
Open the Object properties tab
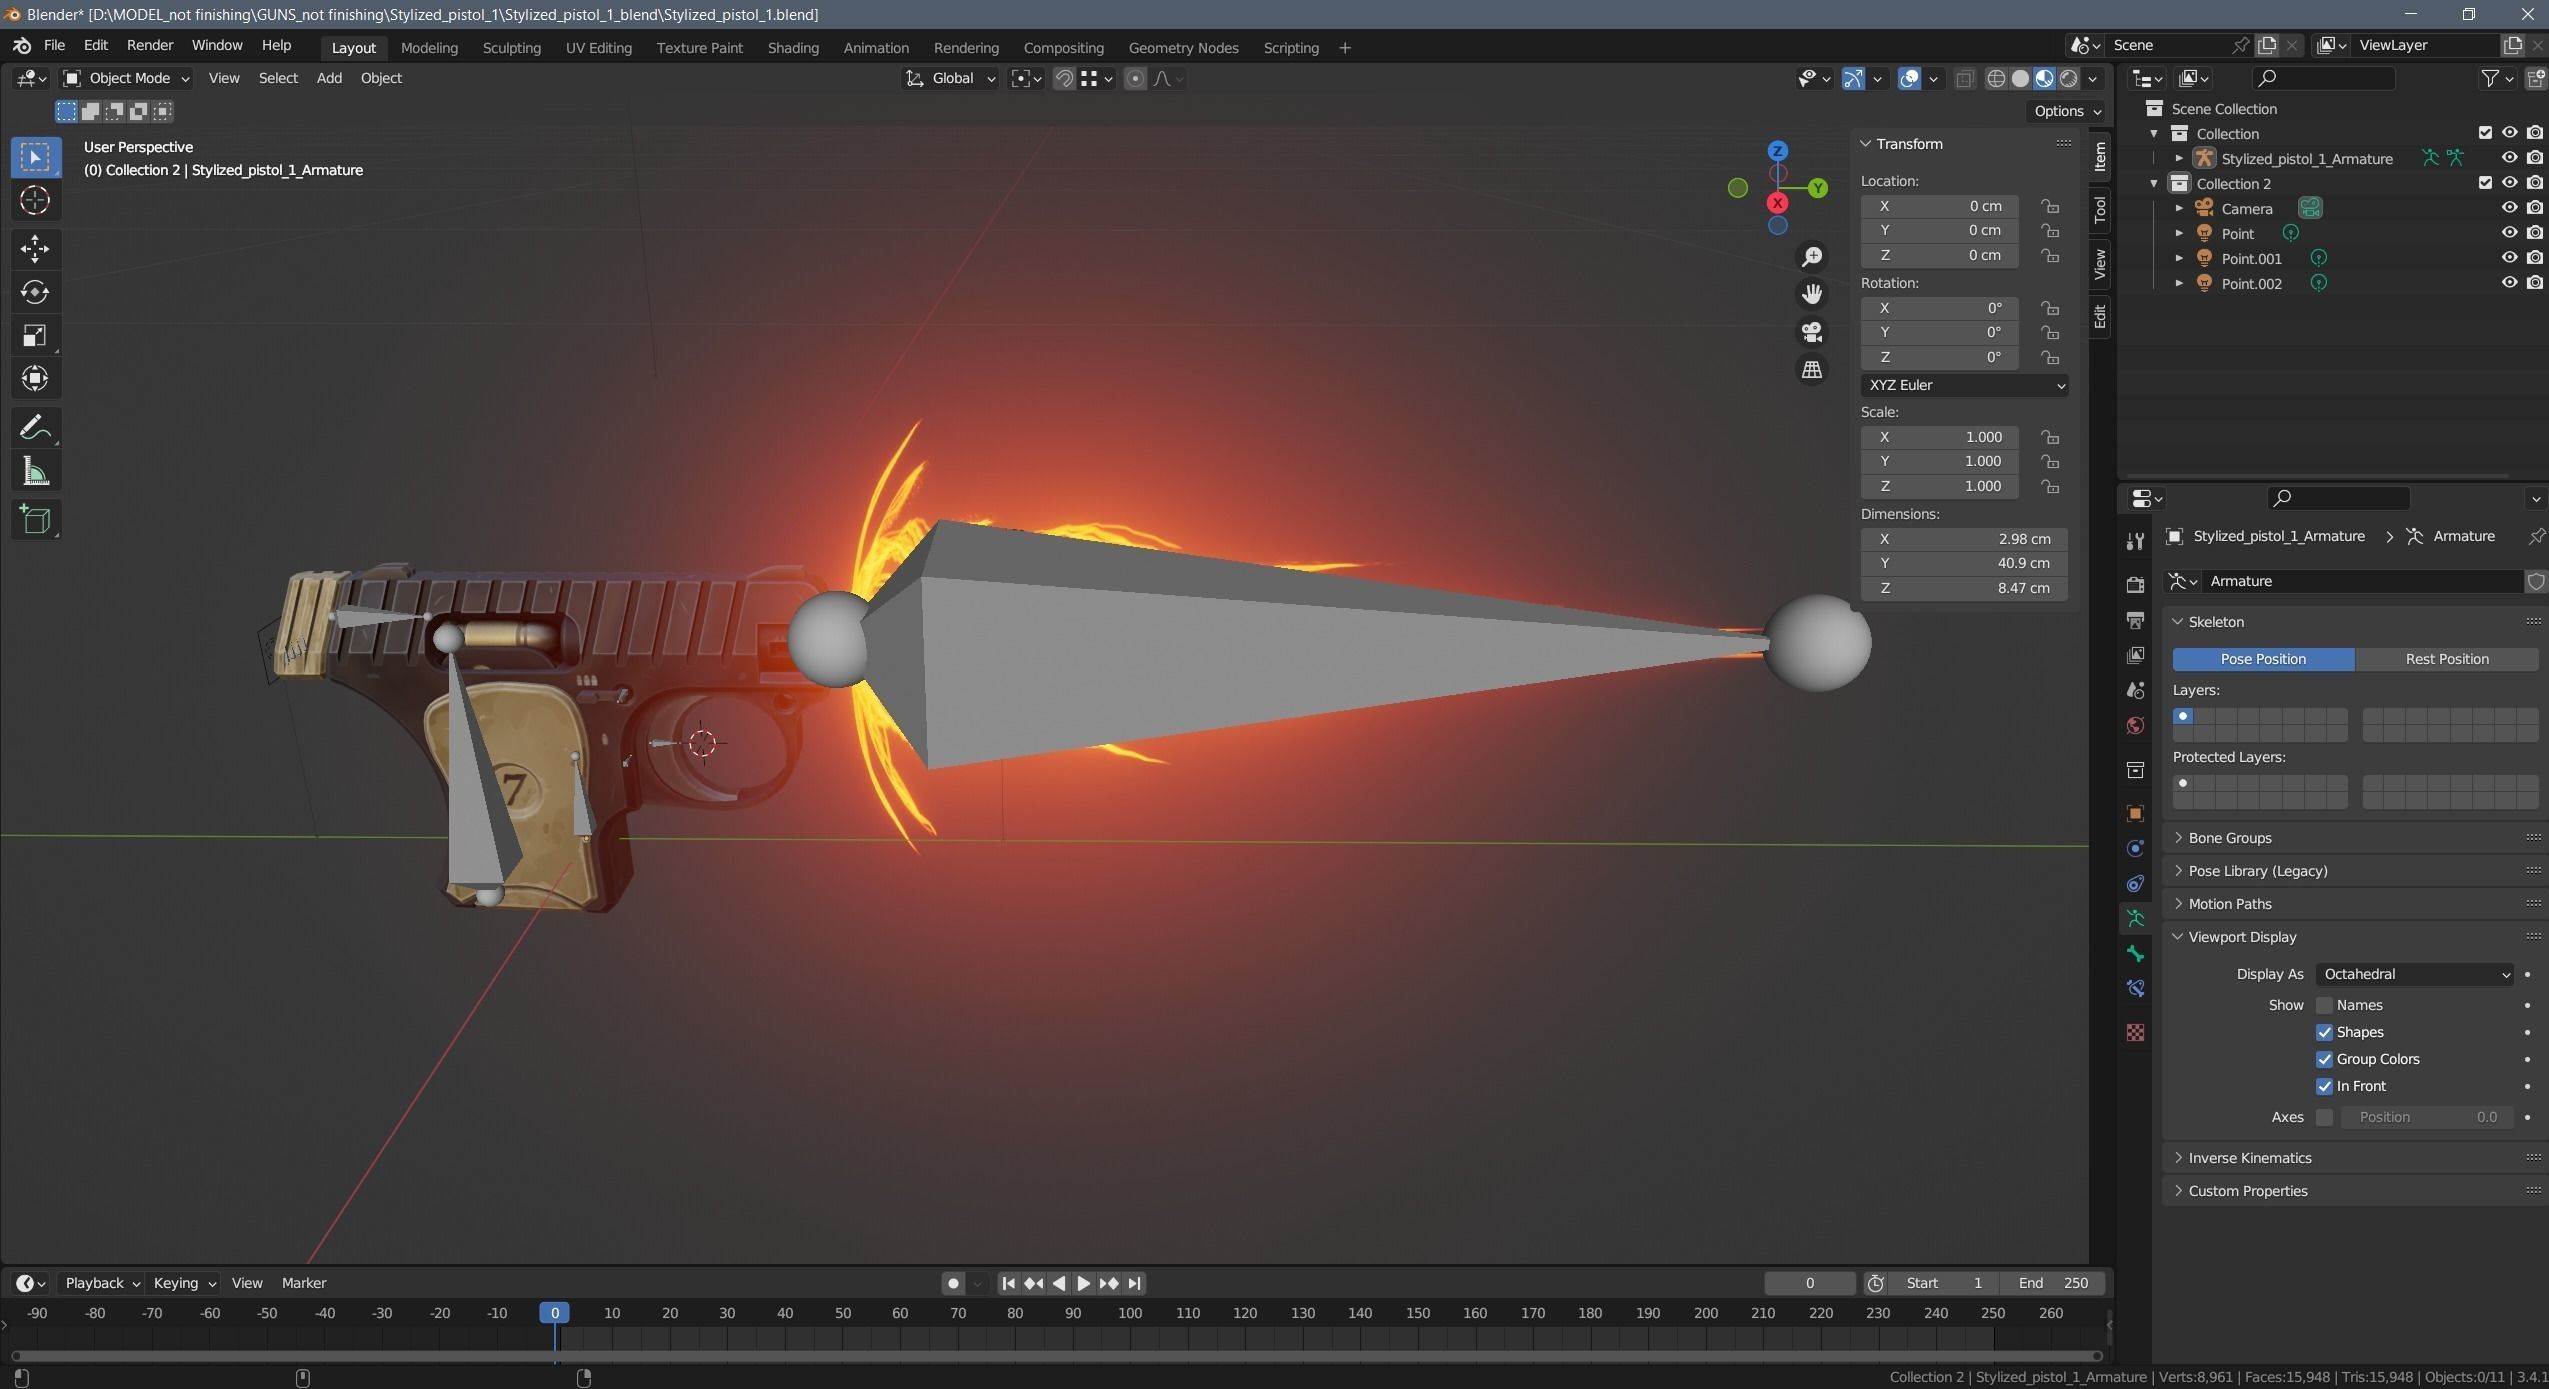[2135, 813]
